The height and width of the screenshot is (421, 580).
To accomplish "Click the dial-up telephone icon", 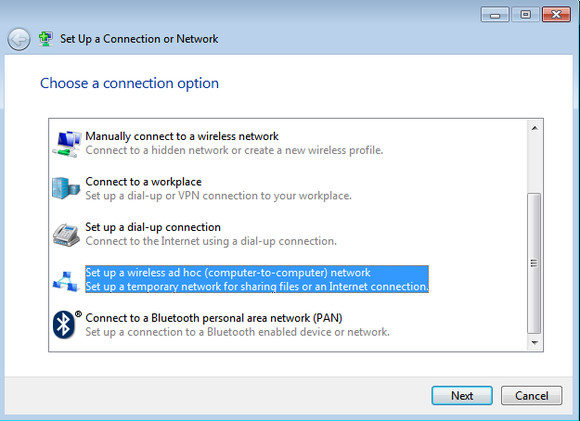I will tap(66, 235).
